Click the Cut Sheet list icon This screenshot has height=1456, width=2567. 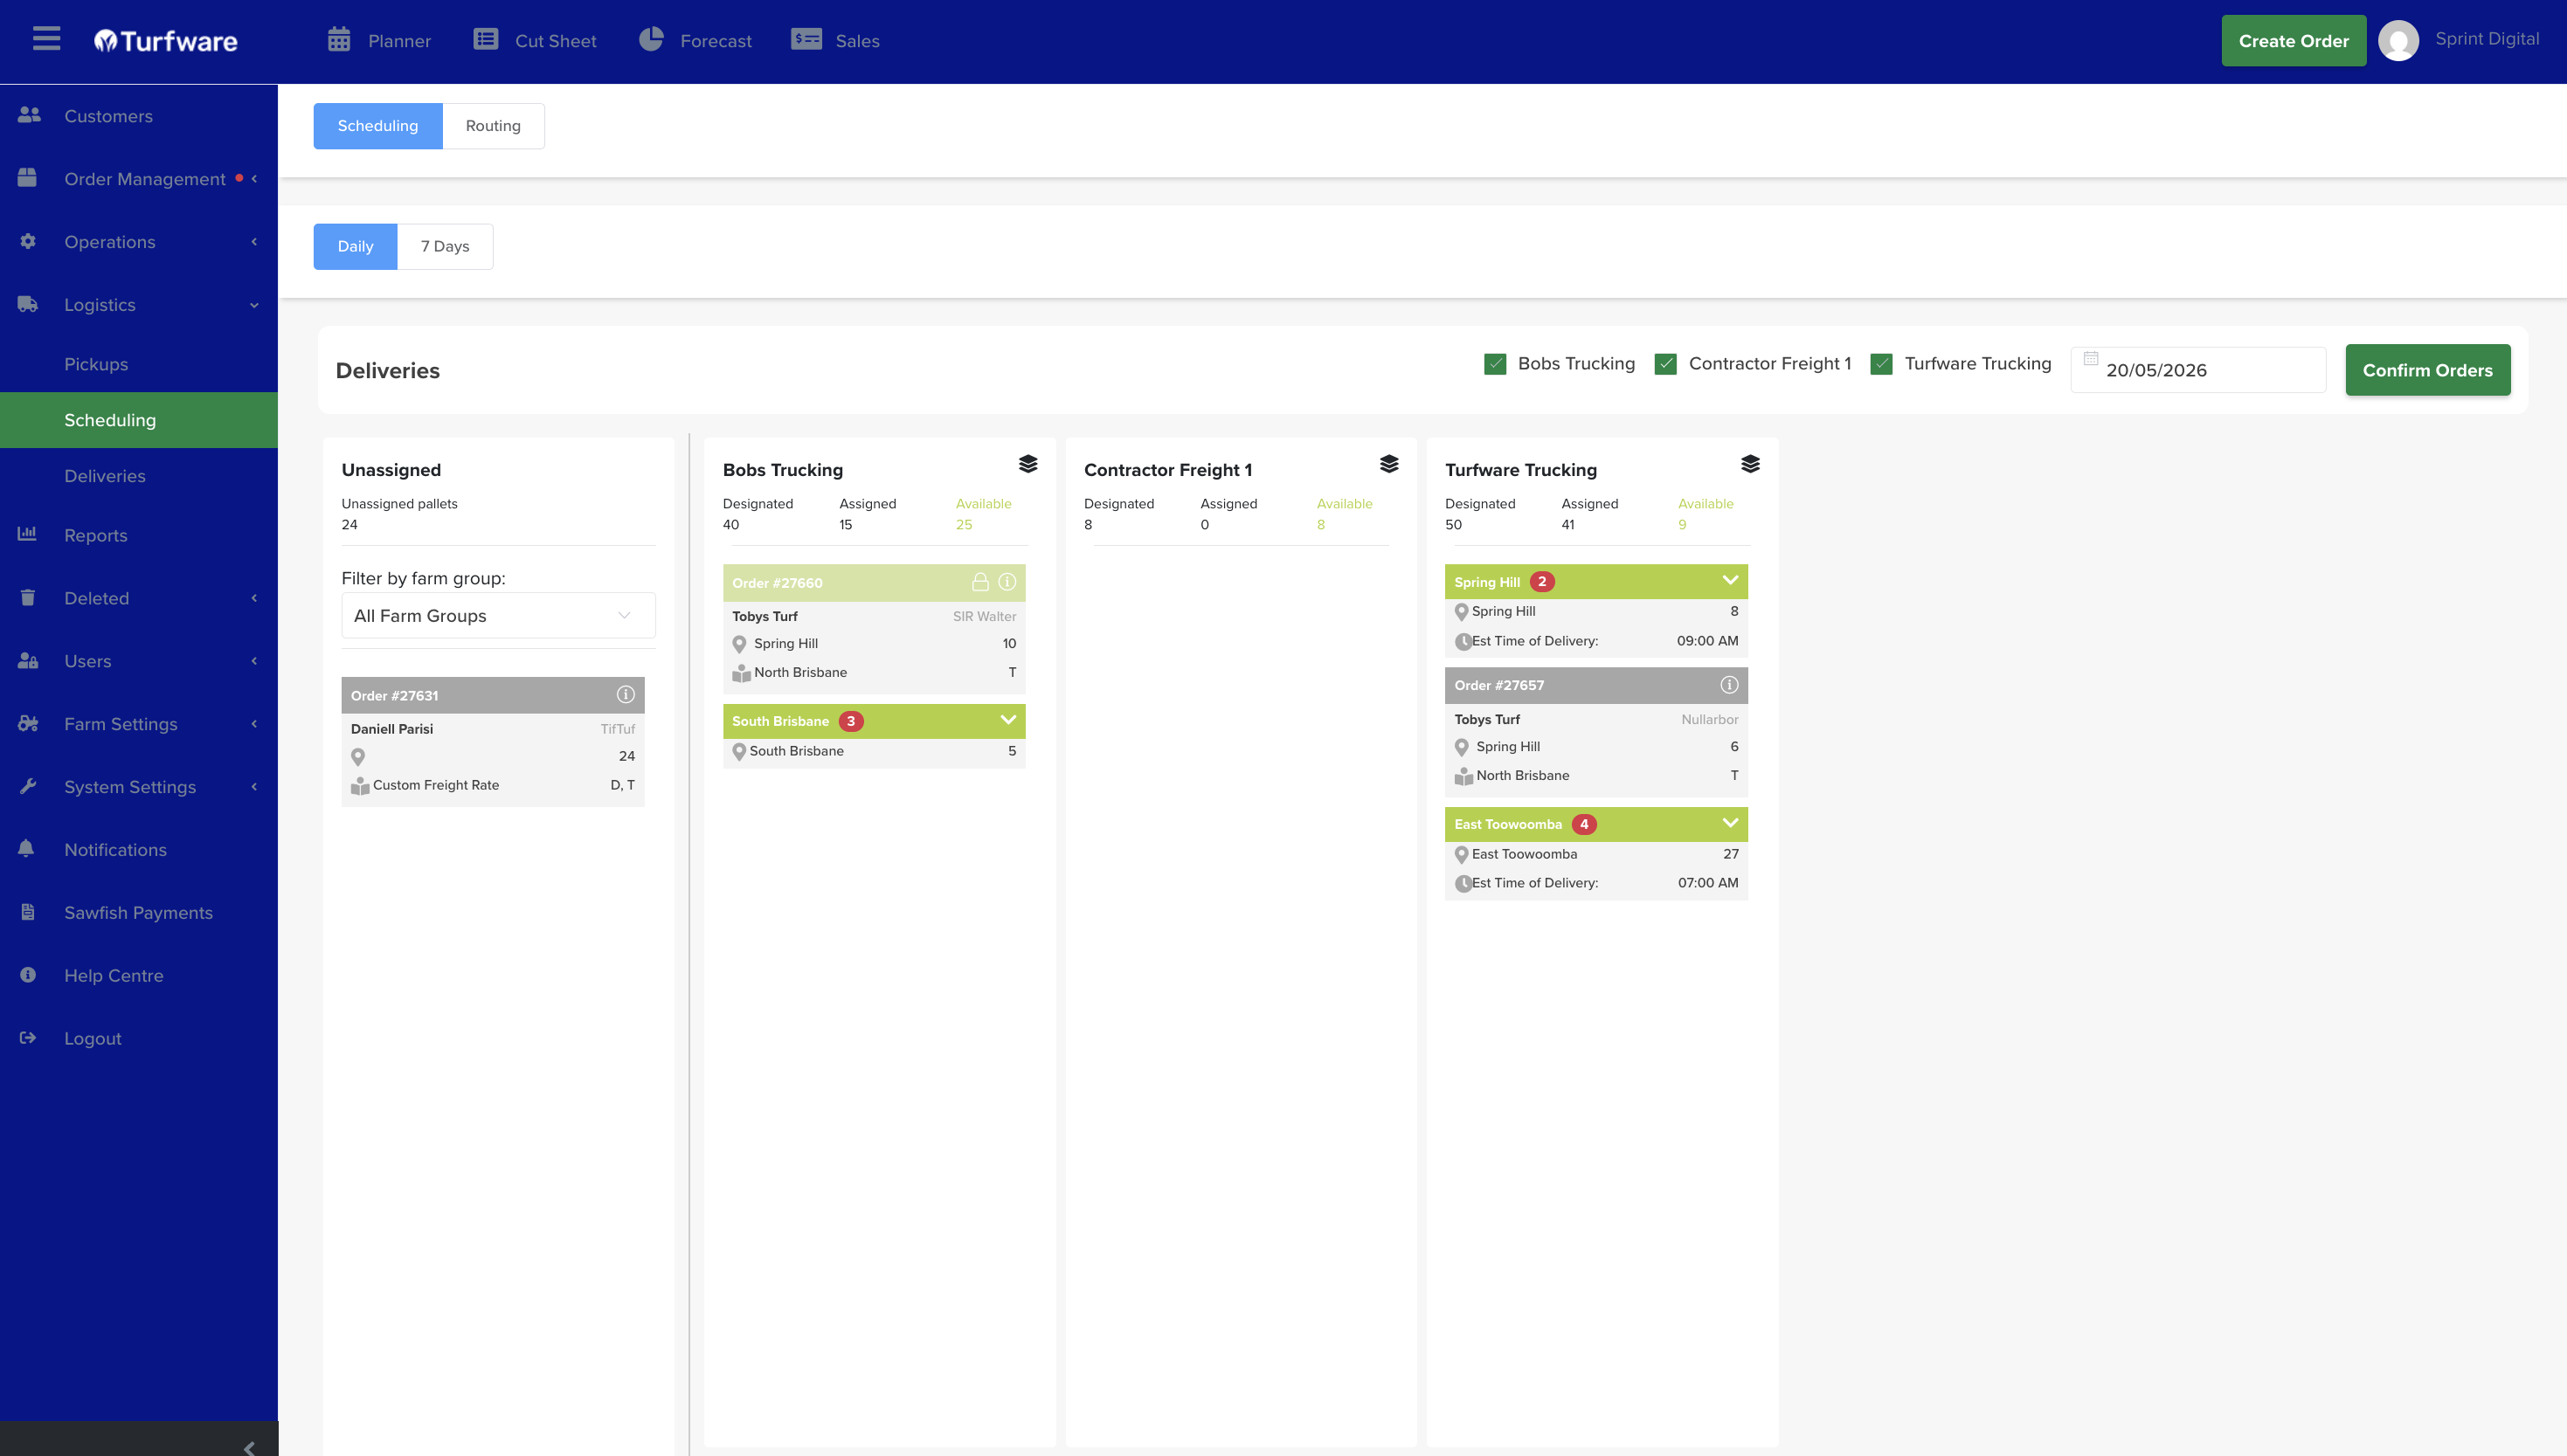tap(486, 40)
